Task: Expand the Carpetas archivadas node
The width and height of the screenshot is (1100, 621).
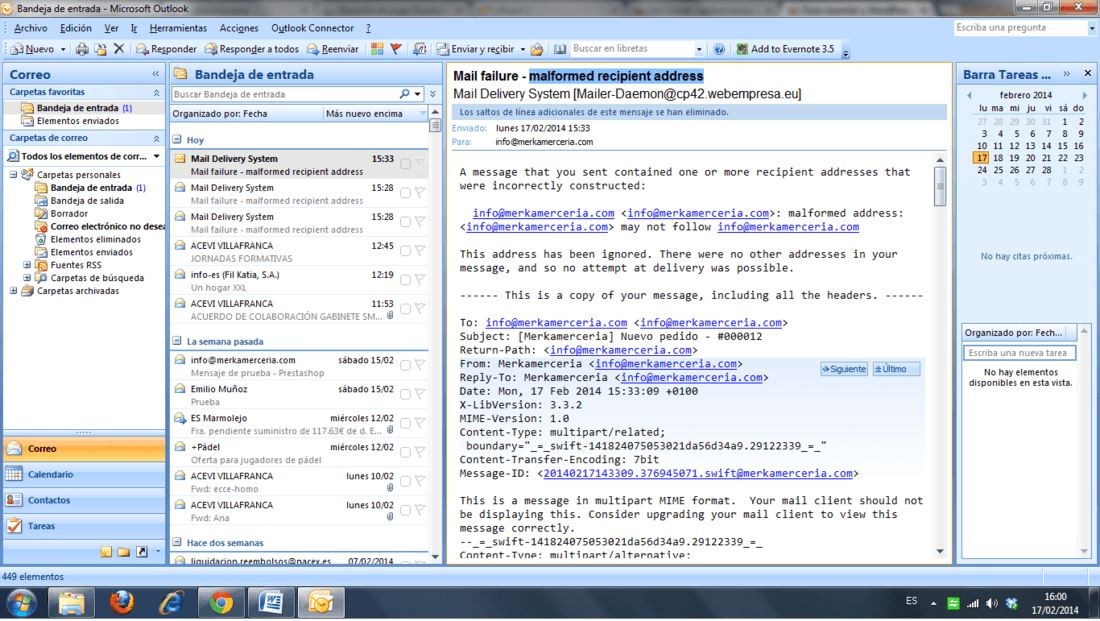Action: coord(13,291)
